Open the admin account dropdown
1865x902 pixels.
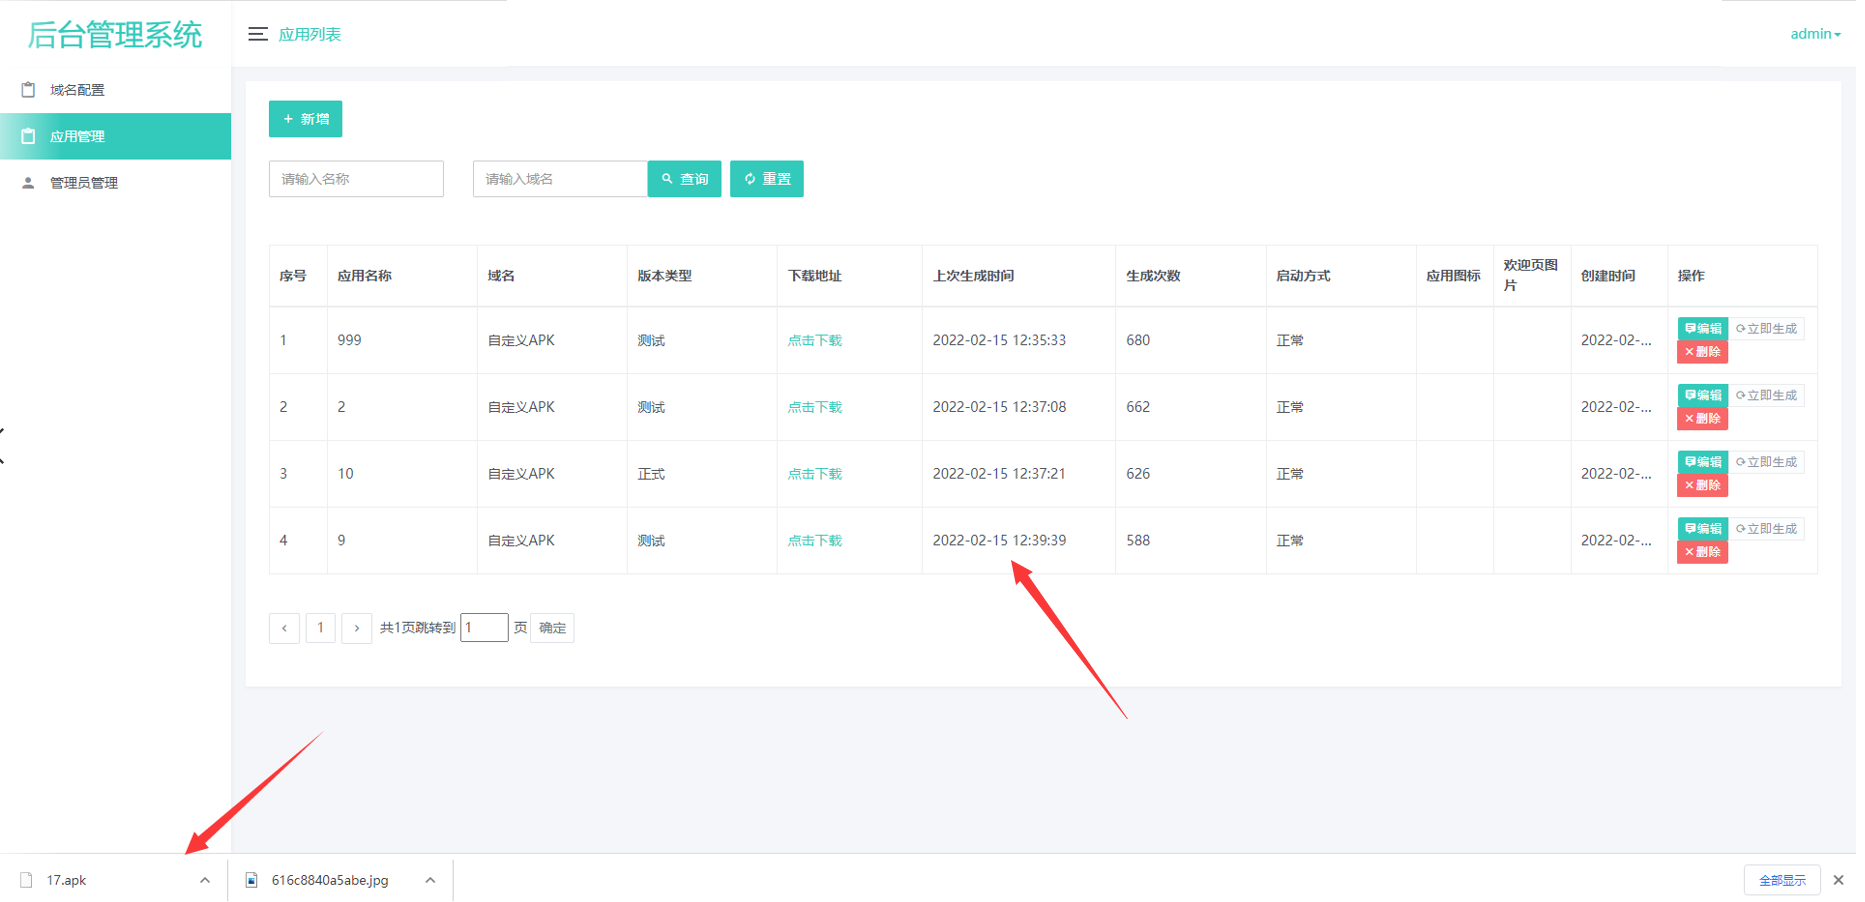click(1815, 33)
